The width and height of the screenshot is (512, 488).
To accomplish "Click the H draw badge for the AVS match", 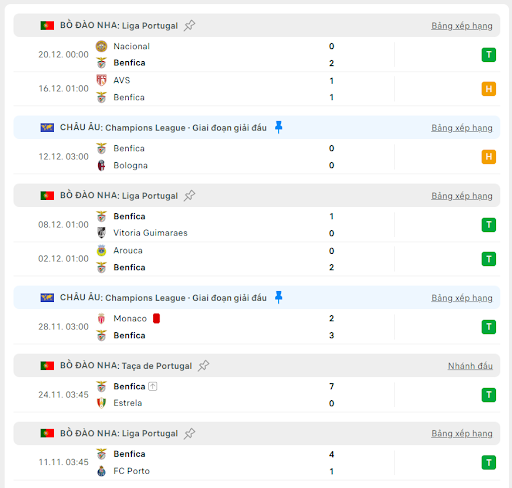I will [489, 89].
